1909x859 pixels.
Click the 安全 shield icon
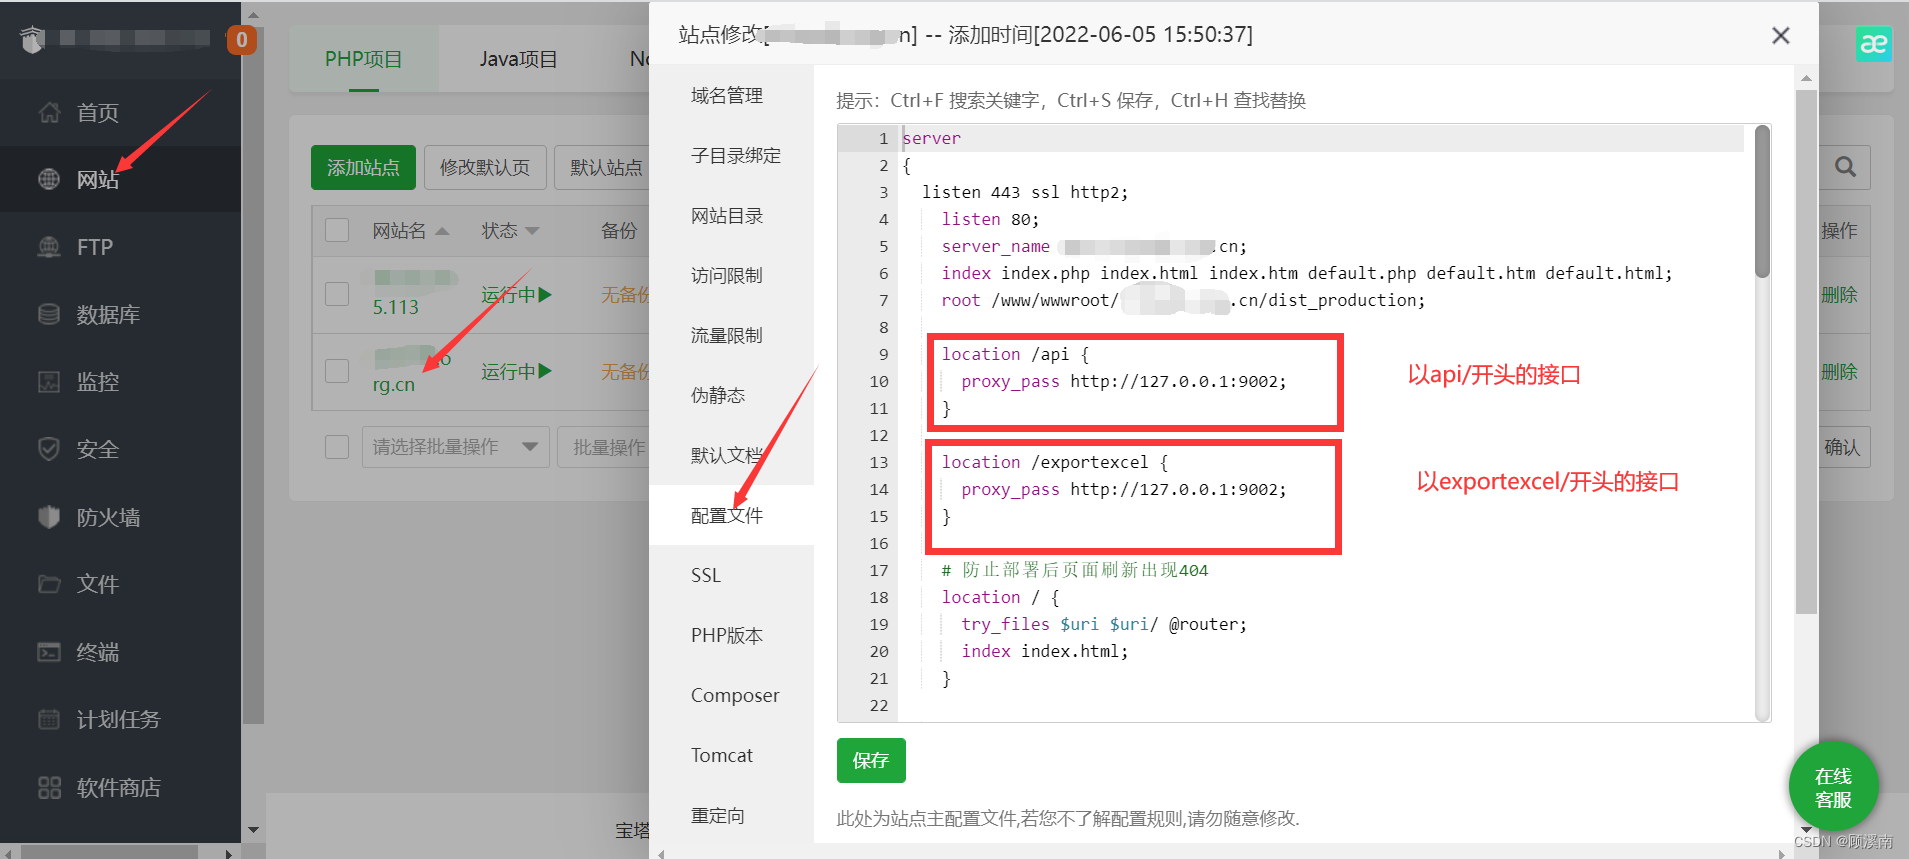click(49, 449)
